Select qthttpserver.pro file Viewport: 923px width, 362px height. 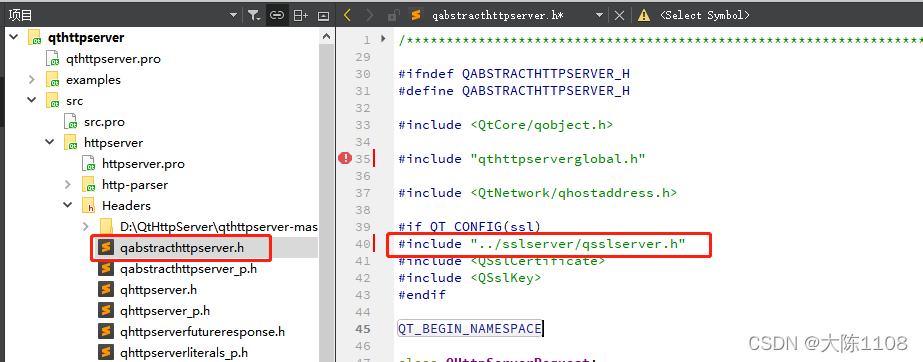click(113, 59)
